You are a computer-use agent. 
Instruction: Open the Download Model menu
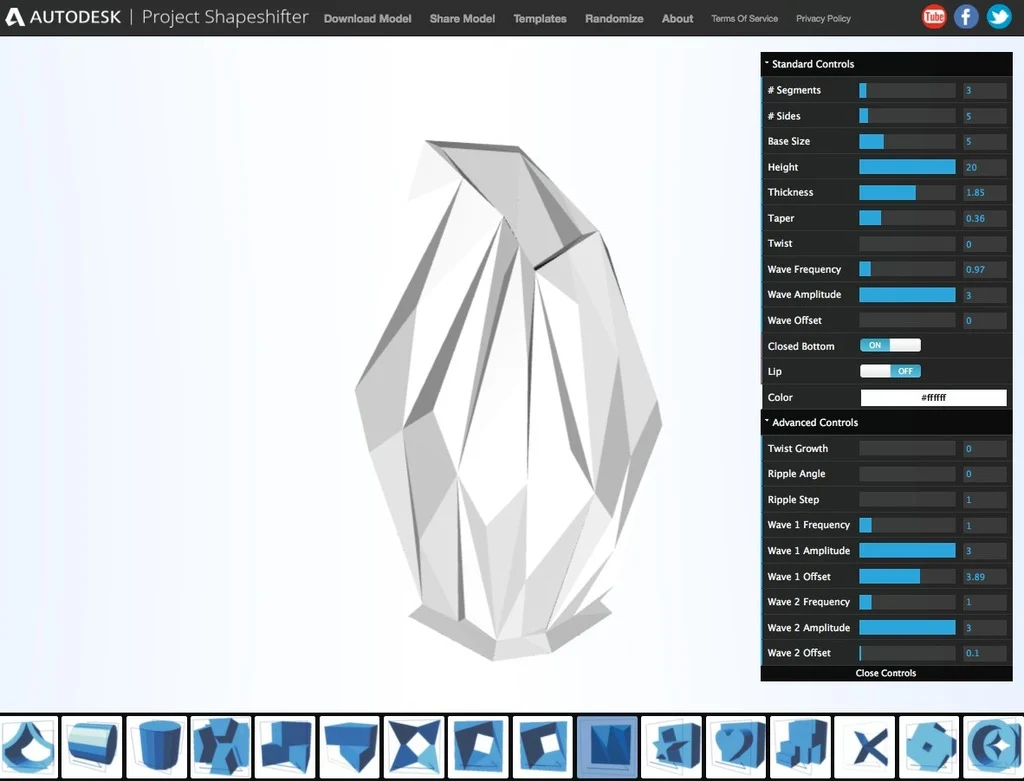368,18
